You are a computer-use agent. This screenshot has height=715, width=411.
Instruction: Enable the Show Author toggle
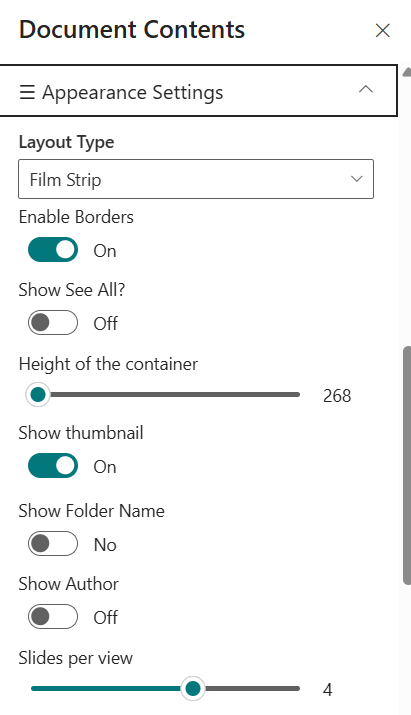pos(53,617)
